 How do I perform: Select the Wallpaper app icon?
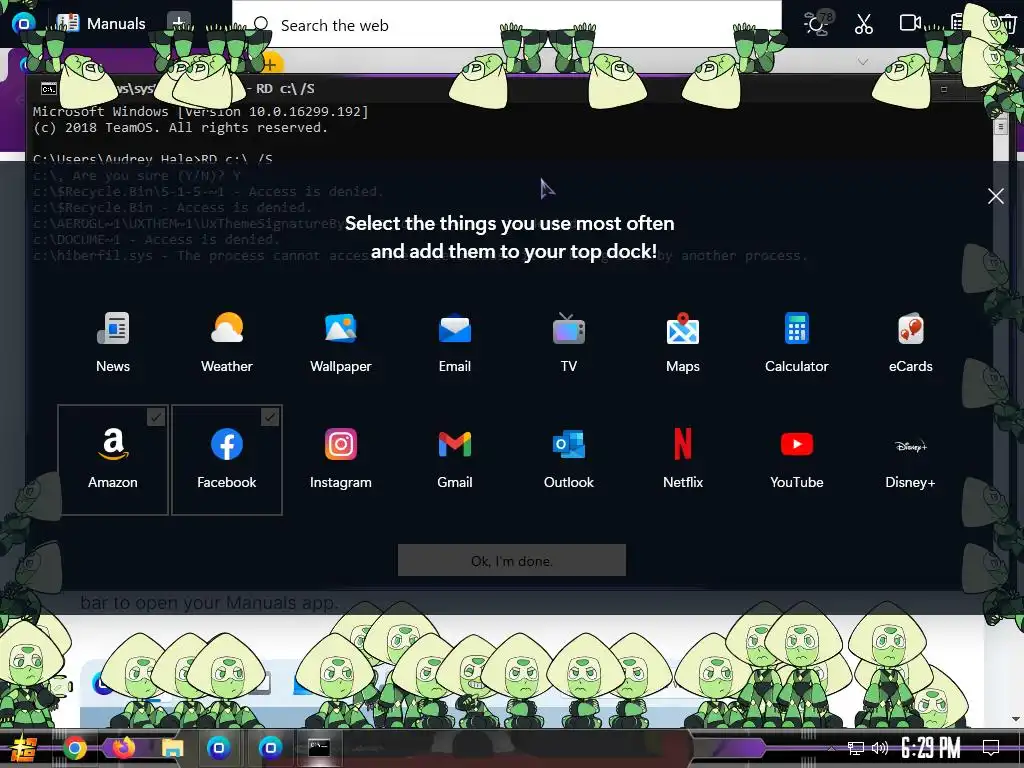coord(341,328)
